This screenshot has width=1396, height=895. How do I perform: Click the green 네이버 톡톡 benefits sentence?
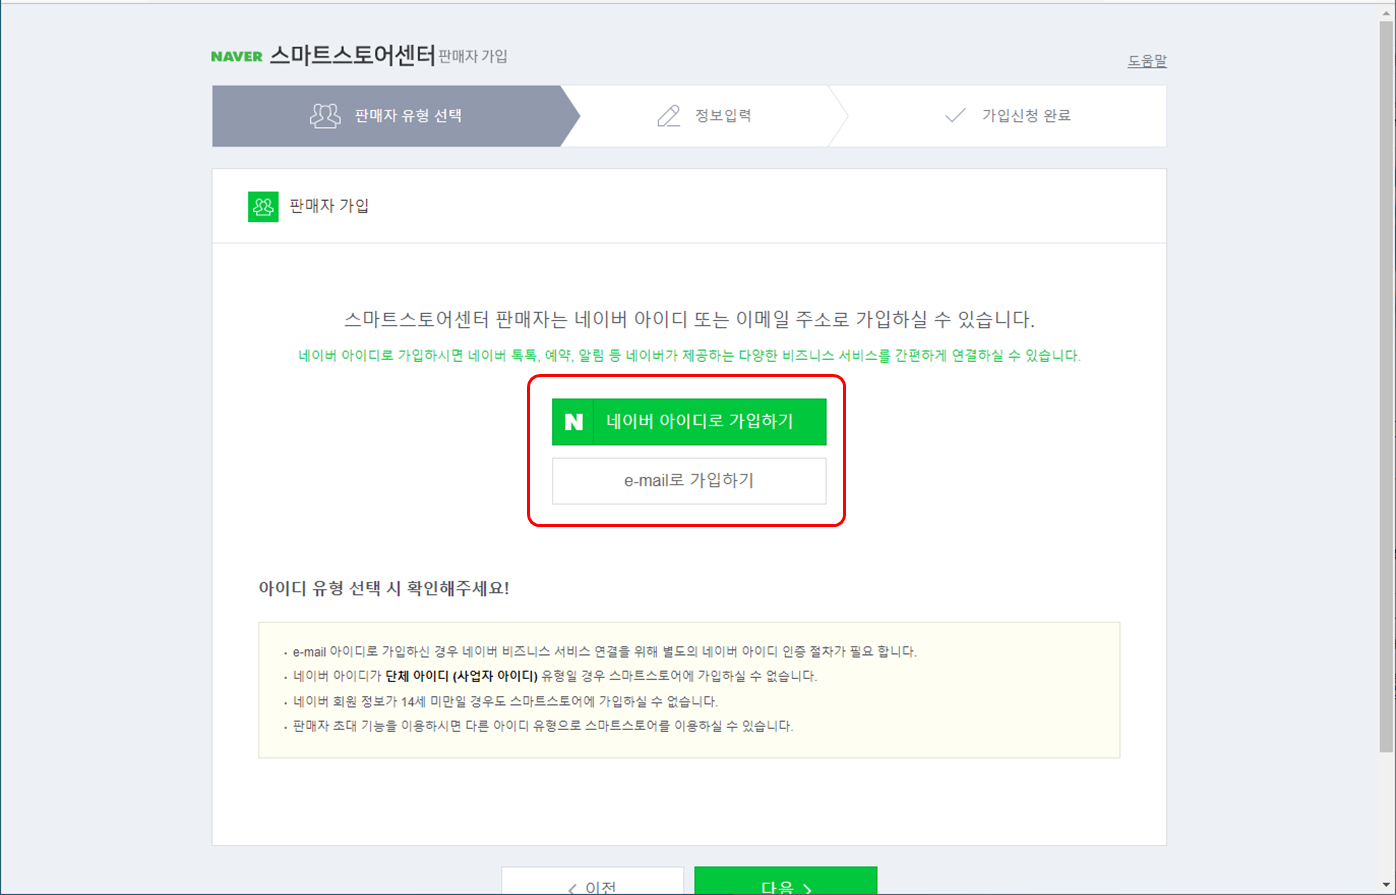point(689,356)
